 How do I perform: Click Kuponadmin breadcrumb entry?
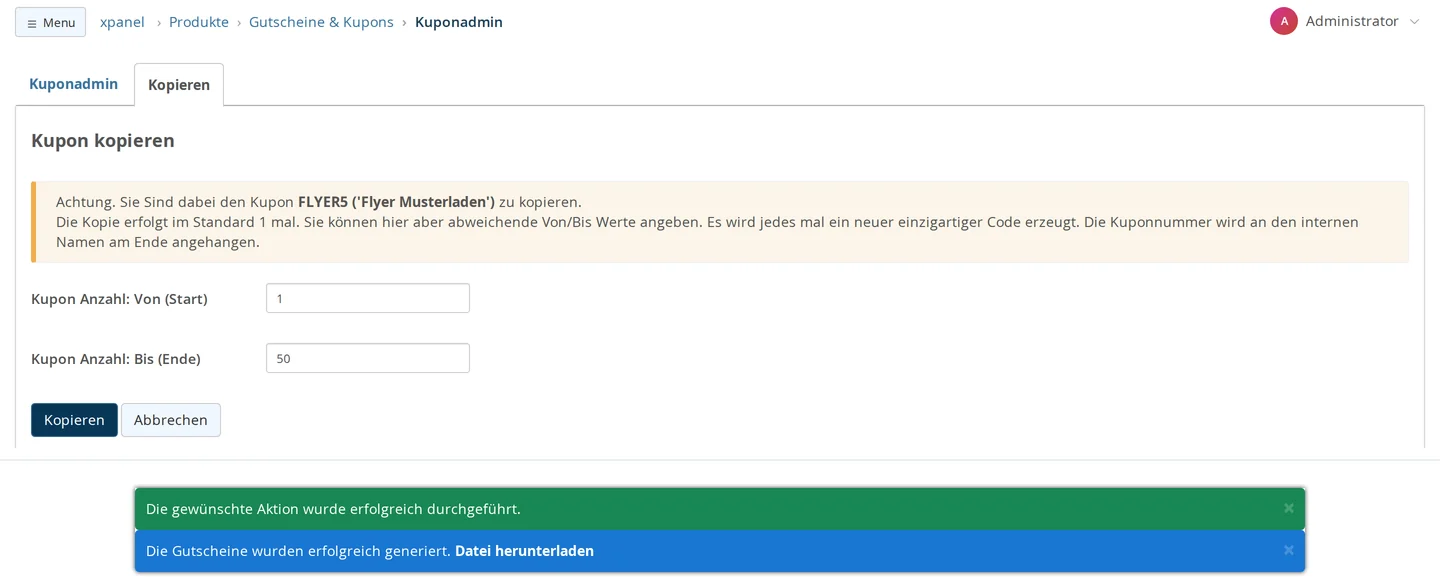coord(459,22)
